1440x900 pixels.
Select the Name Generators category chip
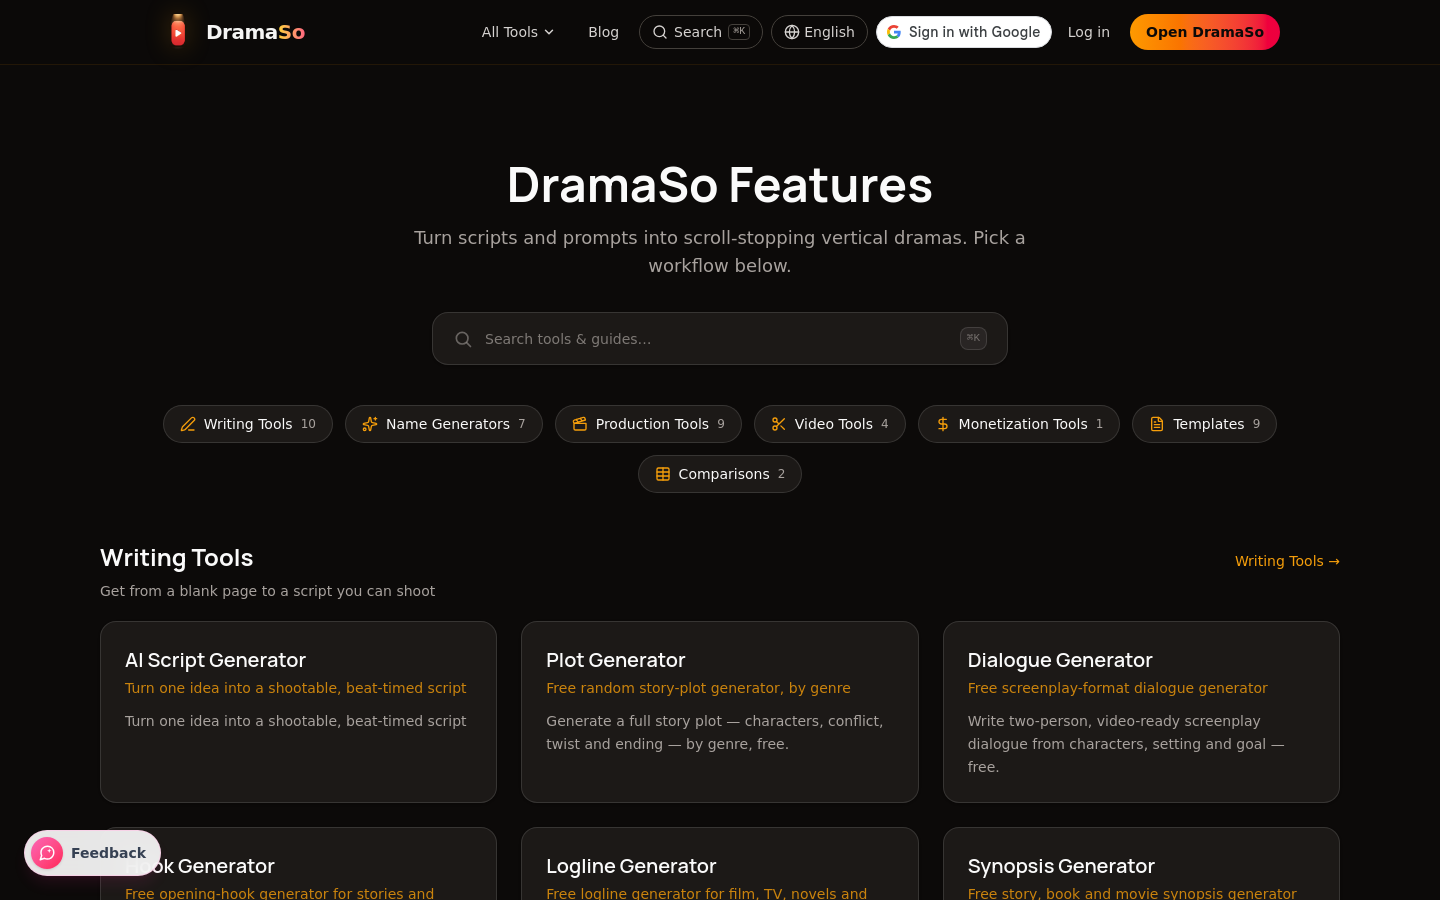[x=443, y=424]
